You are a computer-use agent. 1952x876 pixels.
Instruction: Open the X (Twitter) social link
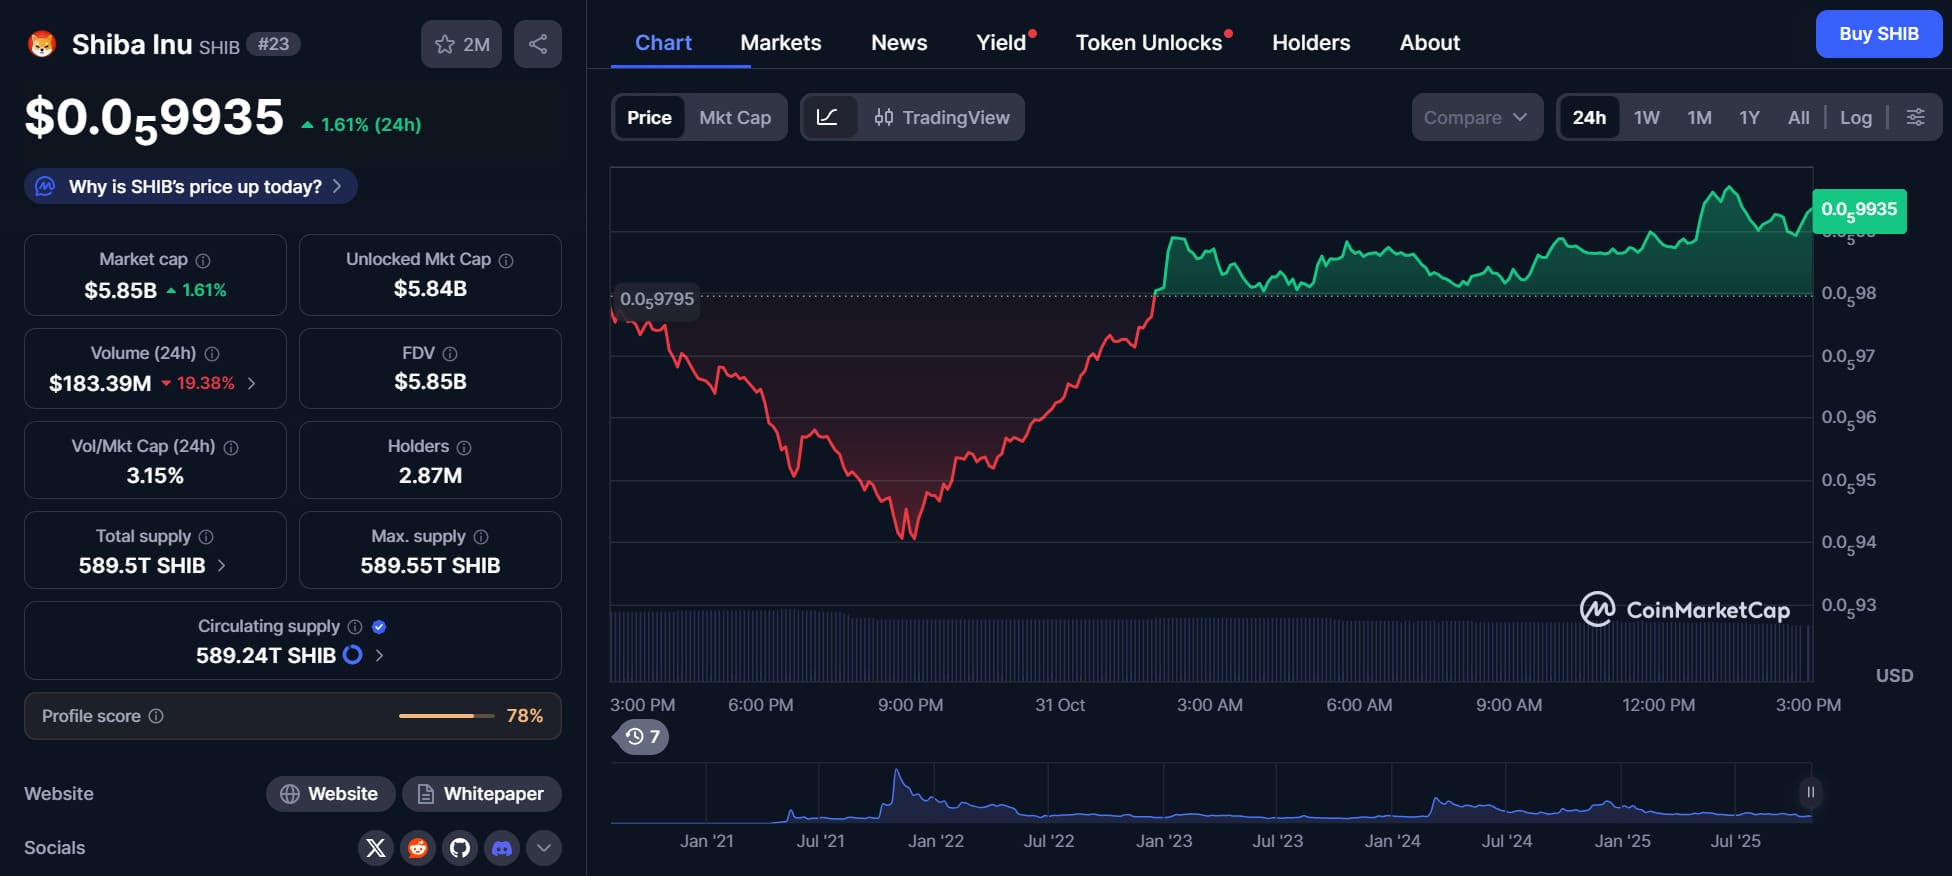pyautogui.click(x=376, y=848)
